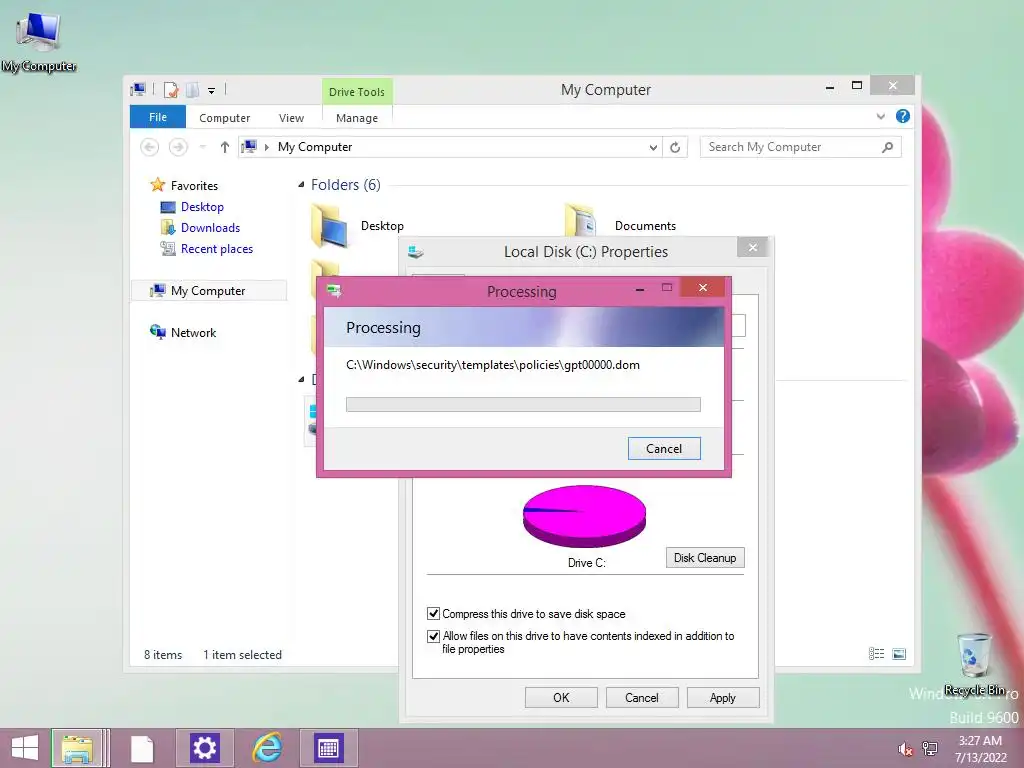Click the muted volume tray icon
The width and height of the screenshot is (1024, 768).
pyautogui.click(x=905, y=749)
